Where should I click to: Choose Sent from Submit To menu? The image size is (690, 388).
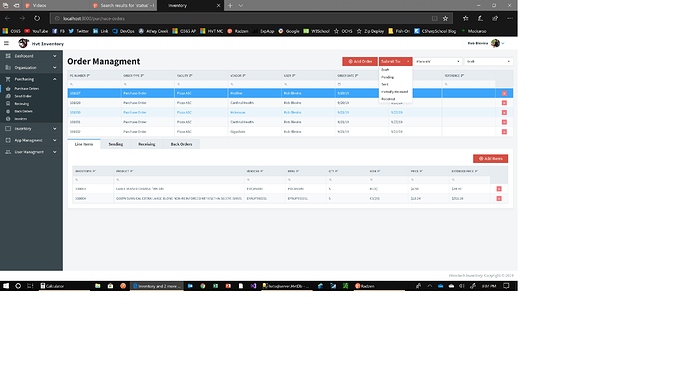click(x=385, y=84)
